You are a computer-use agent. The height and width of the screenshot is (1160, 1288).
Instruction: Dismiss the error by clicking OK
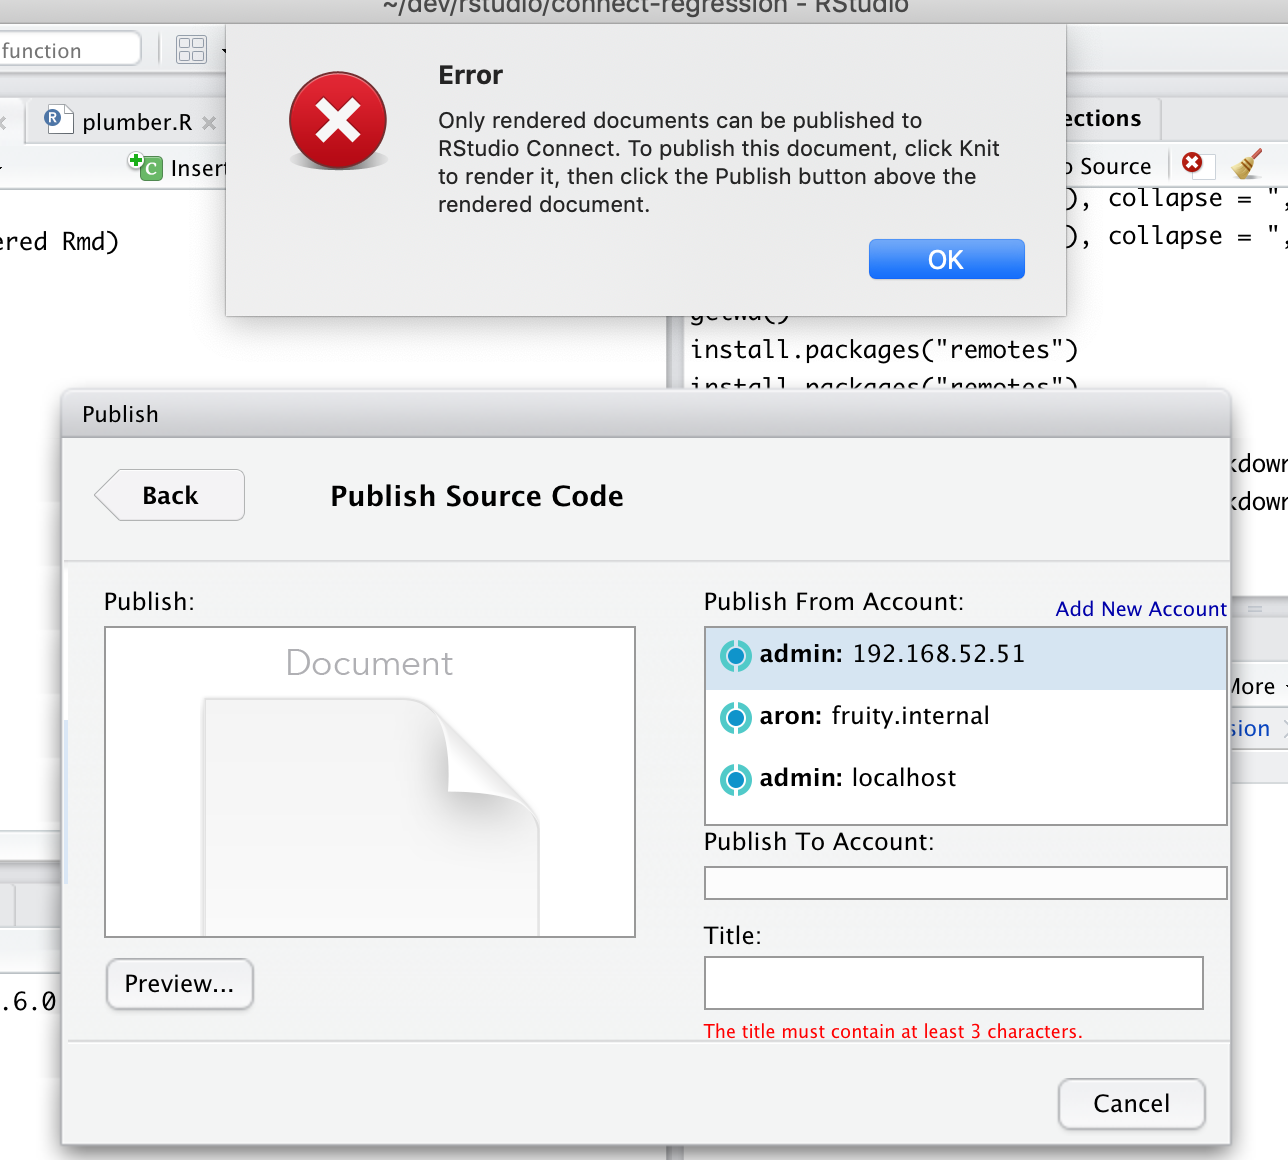[946, 259]
